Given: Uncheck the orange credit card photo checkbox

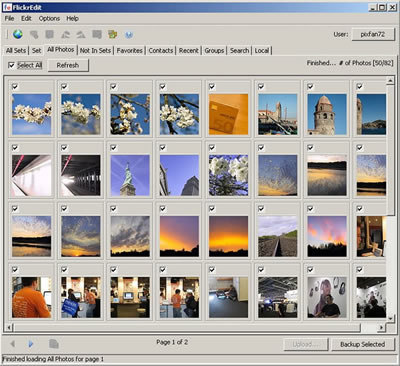Looking at the screenshot, I should pos(212,86).
